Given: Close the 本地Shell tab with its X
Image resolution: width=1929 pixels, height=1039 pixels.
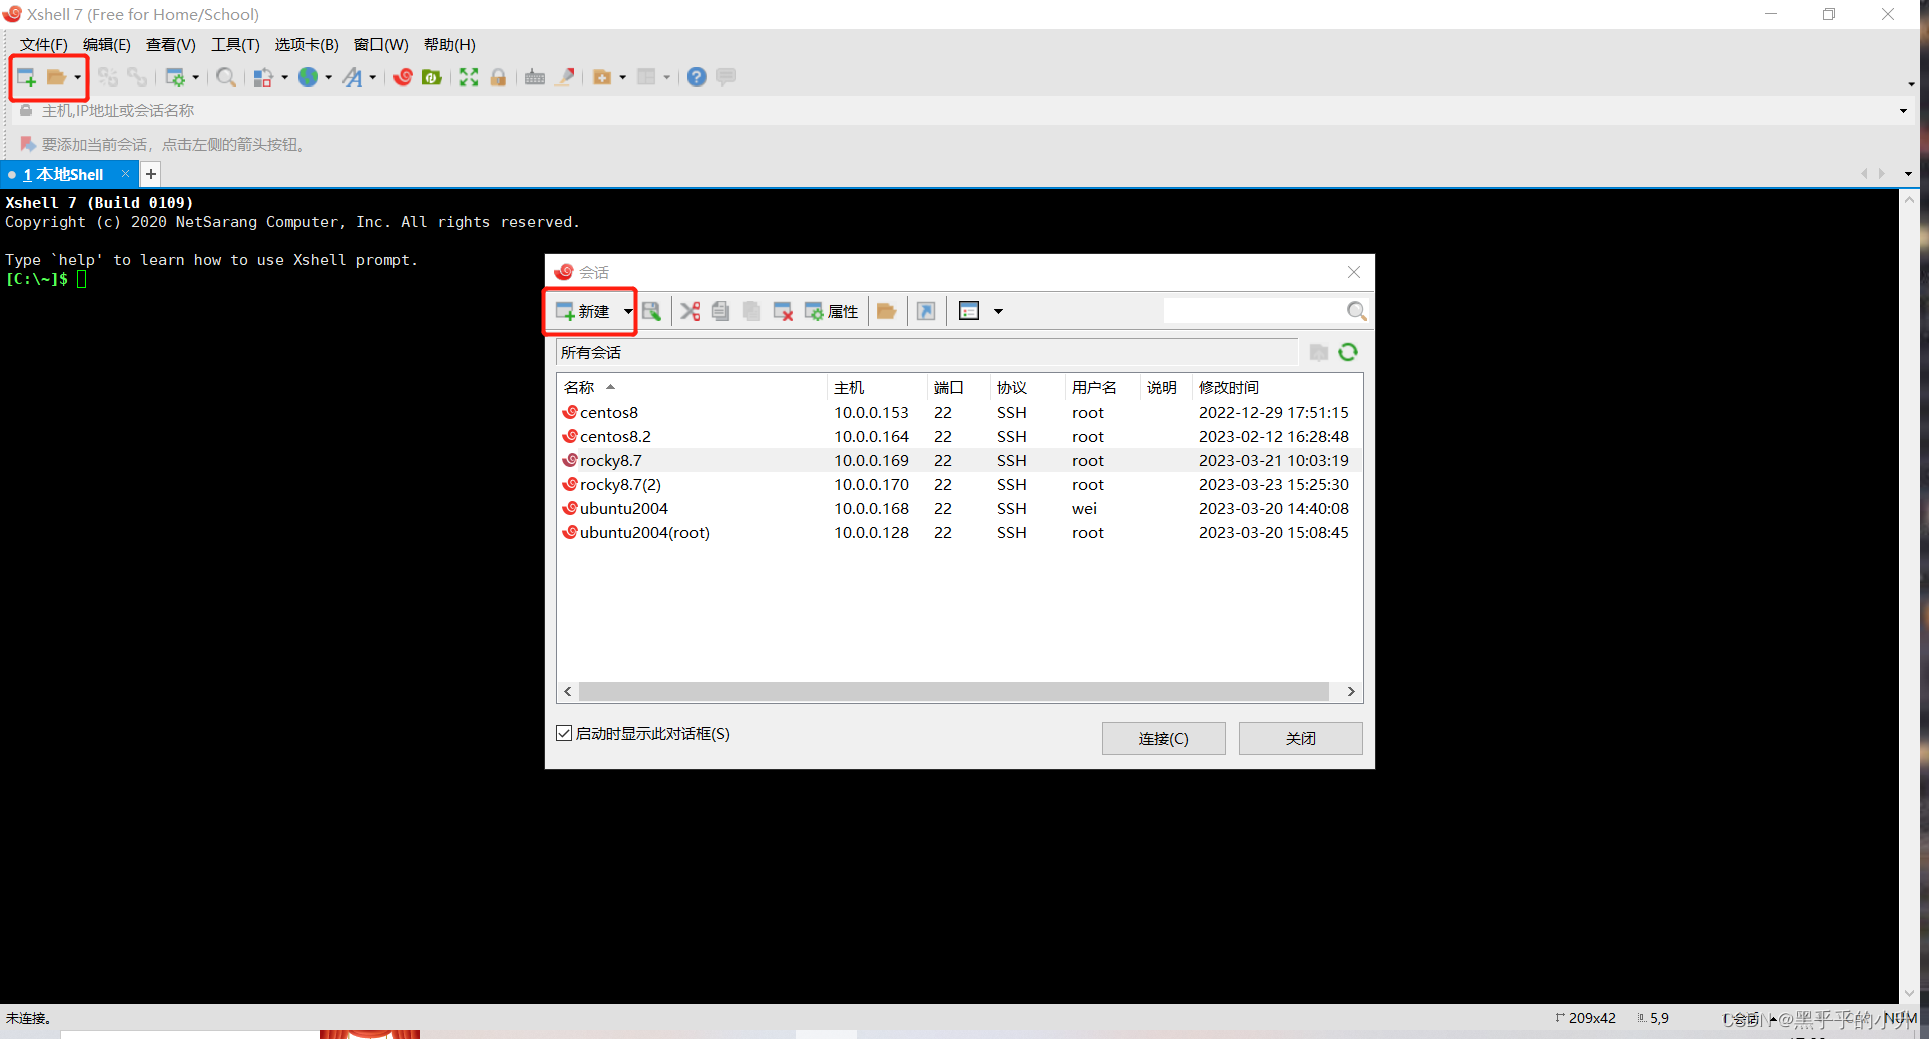Looking at the screenshot, I should (x=125, y=174).
